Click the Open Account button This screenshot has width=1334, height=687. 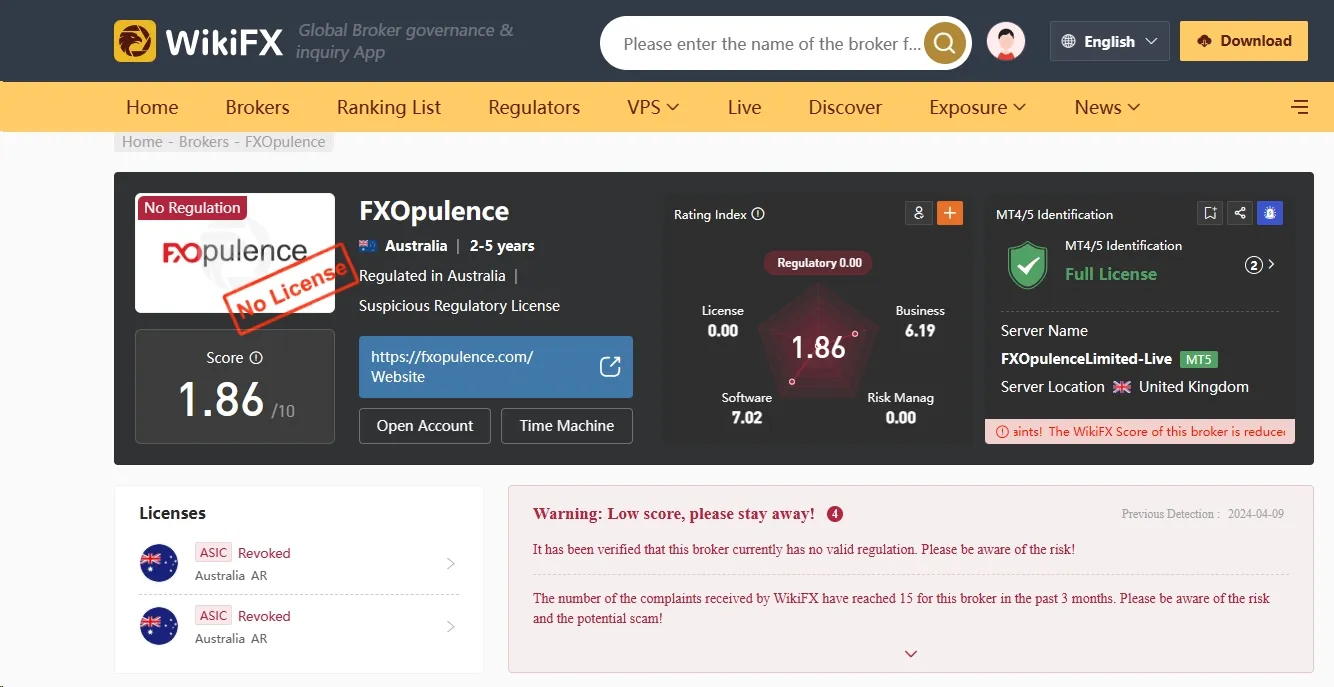click(x=425, y=426)
